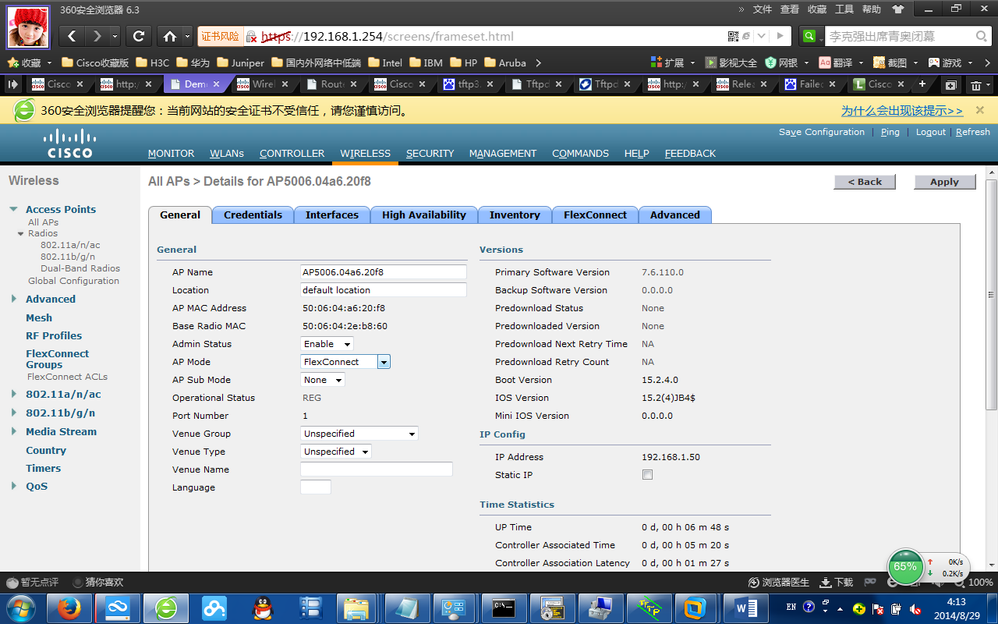The width and height of the screenshot is (998, 624).
Task: Open the Admin Status dropdown
Action: (327, 344)
